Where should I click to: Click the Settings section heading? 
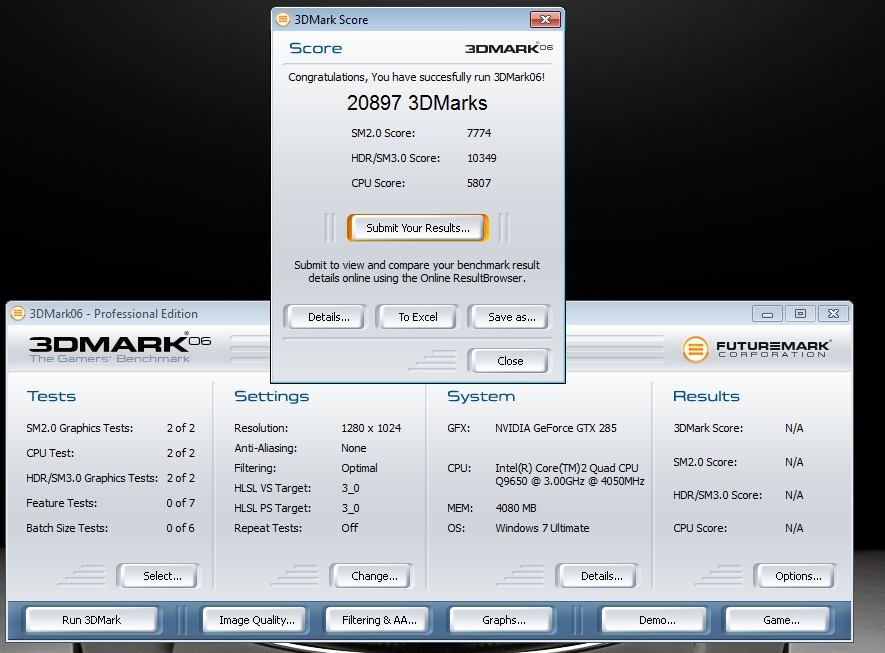[271, 396]
